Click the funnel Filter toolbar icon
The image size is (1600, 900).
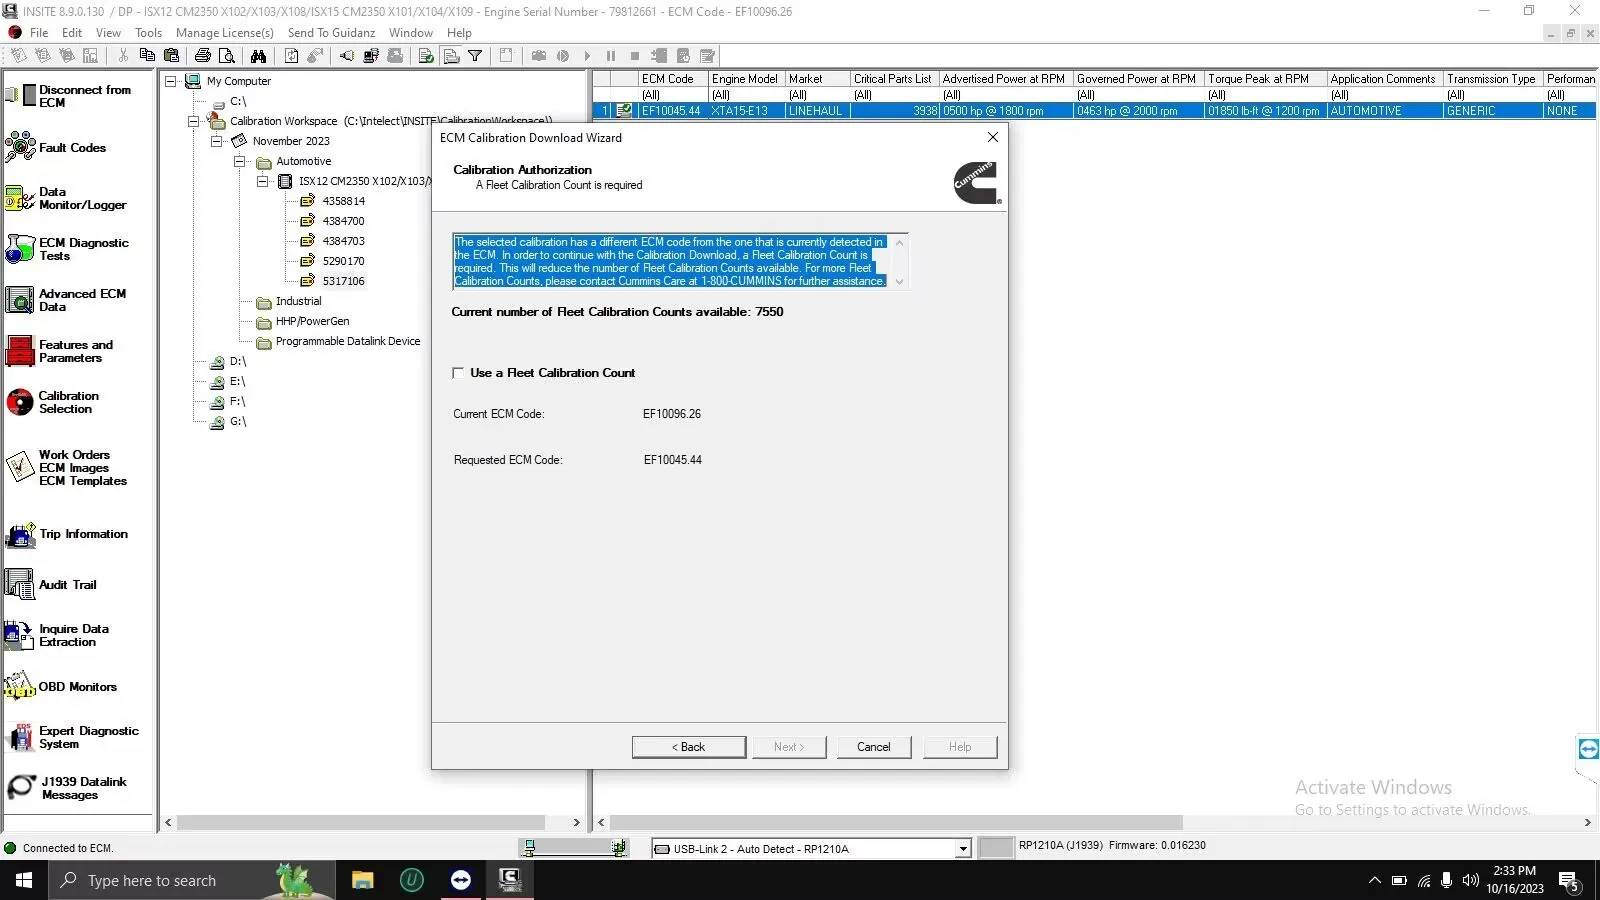click(x=476, y=56)
